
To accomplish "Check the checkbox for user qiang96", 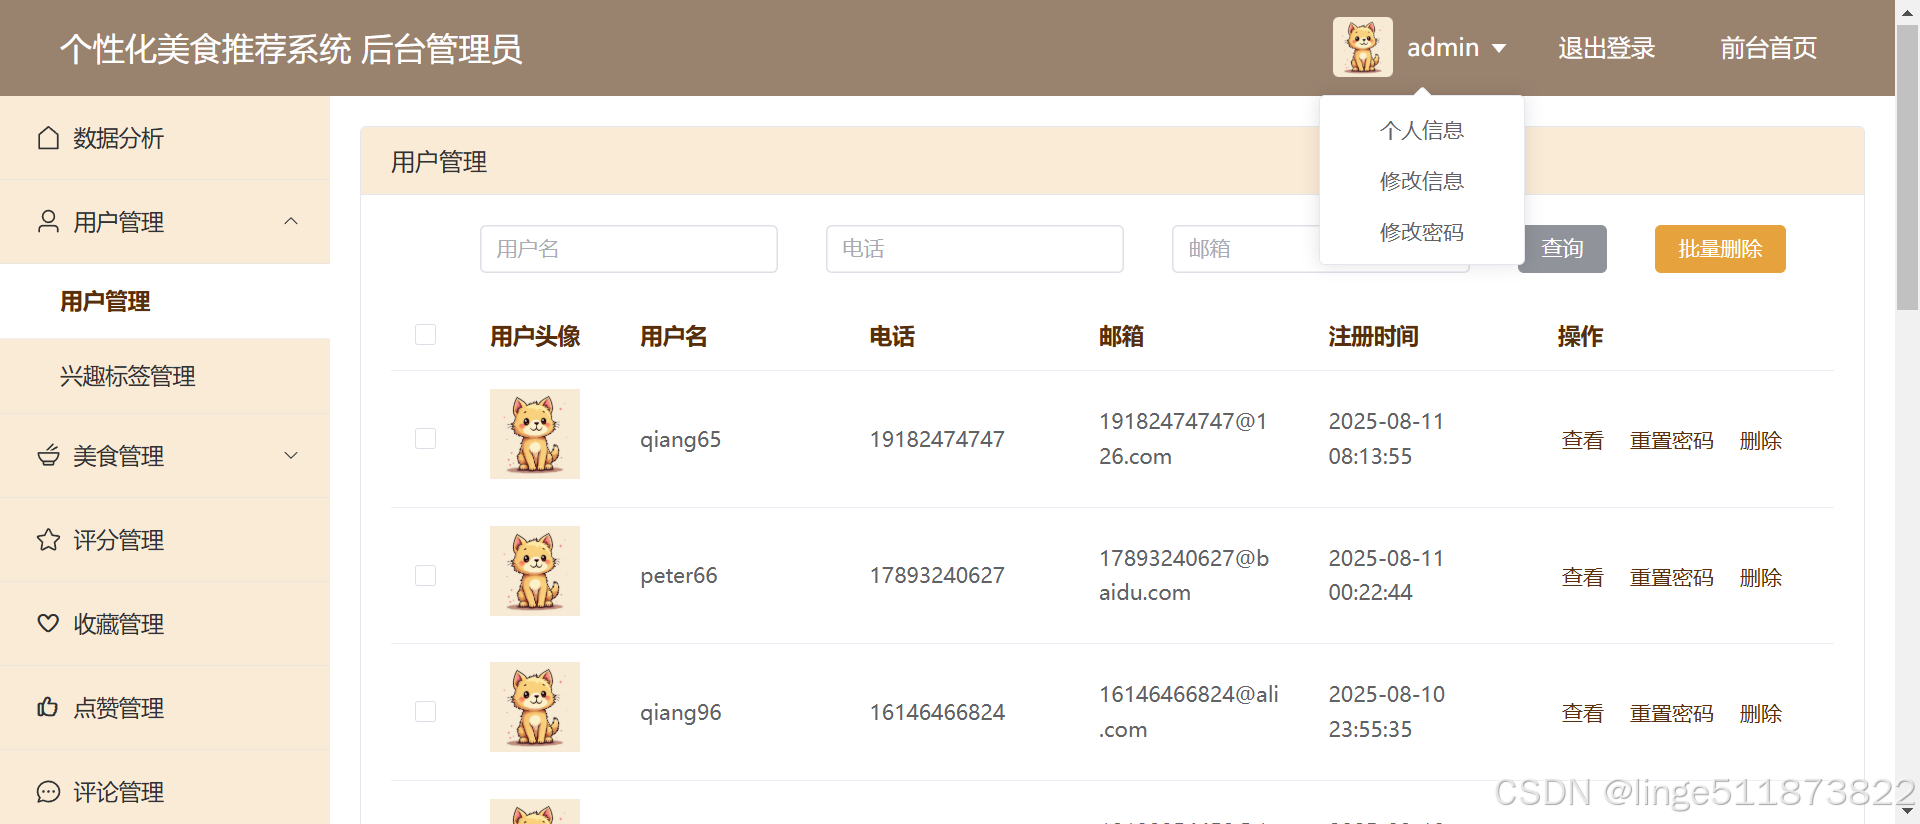I will tap(425, 711).
